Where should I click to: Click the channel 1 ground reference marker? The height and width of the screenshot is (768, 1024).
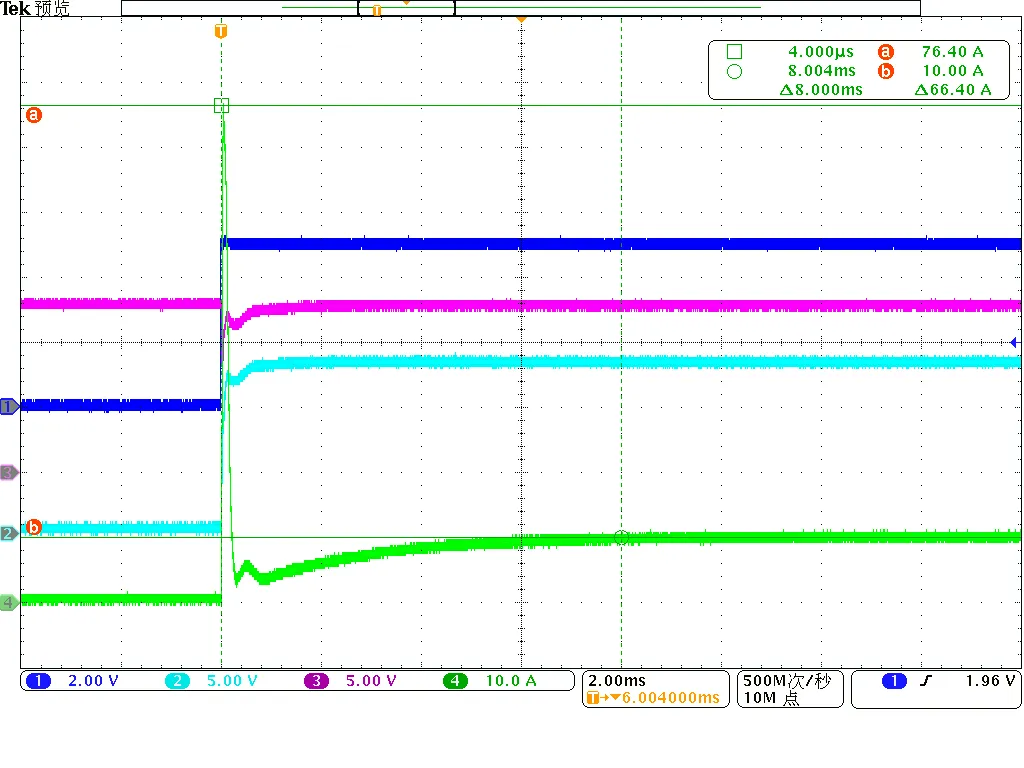(9, 407)
